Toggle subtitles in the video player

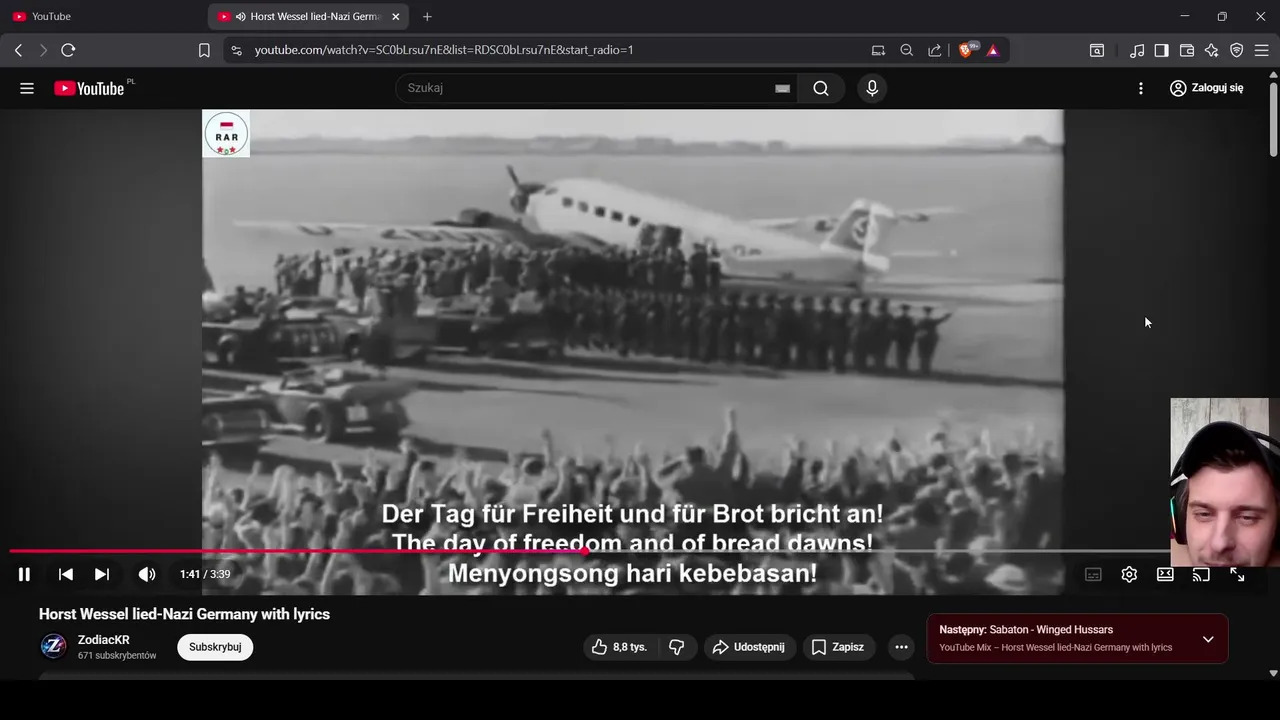click(1093, 574)
